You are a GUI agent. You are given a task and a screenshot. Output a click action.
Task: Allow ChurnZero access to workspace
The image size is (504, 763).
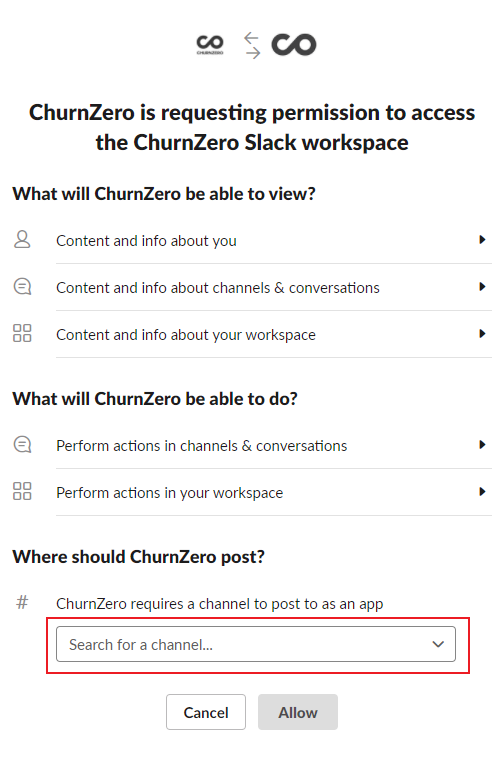tap(298, 712)
